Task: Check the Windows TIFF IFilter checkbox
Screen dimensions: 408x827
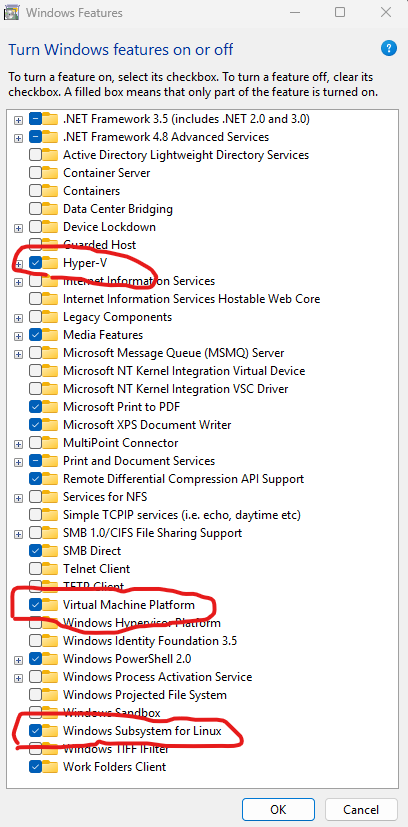Action: point(35,748)
